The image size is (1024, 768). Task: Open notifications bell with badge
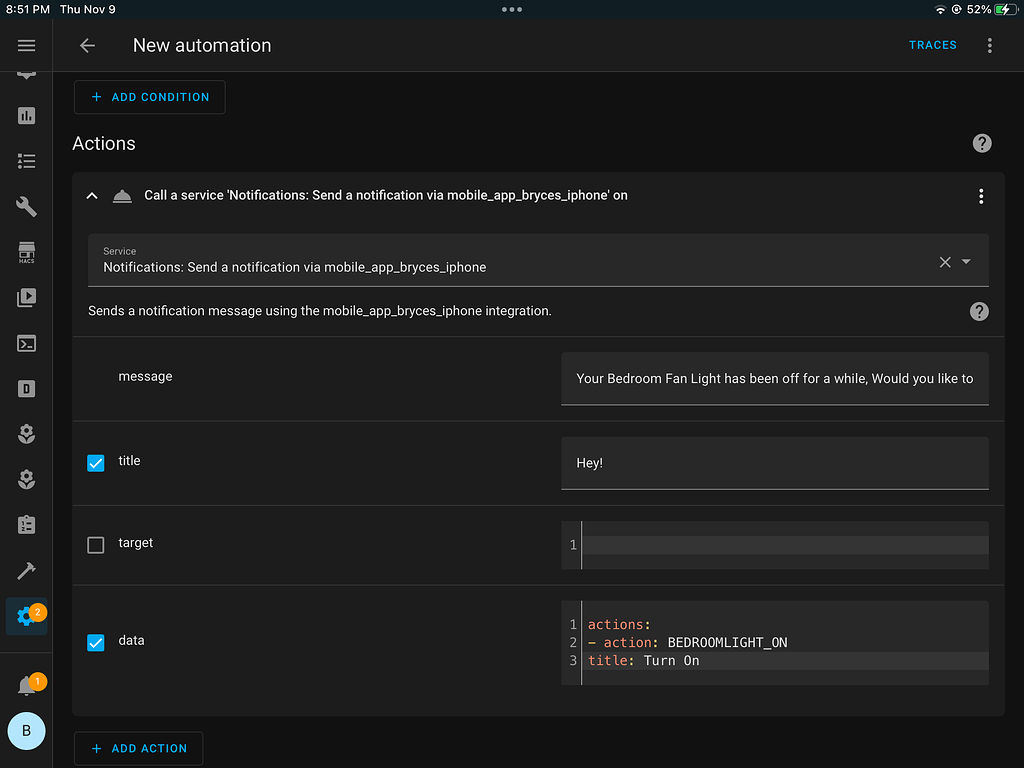click(26, 683)
